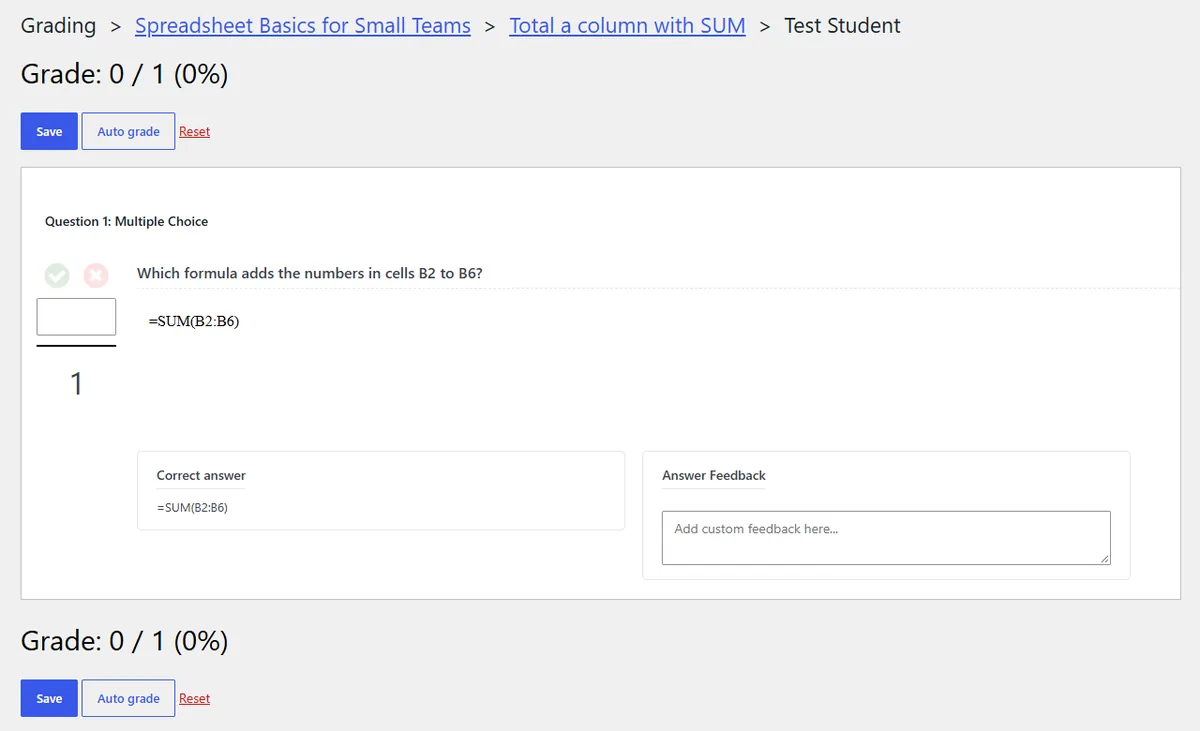This screenshot has height=731, width=1200.
Task: Click the top Grade: 0 / 1 (0%) text
Action: 125,74
